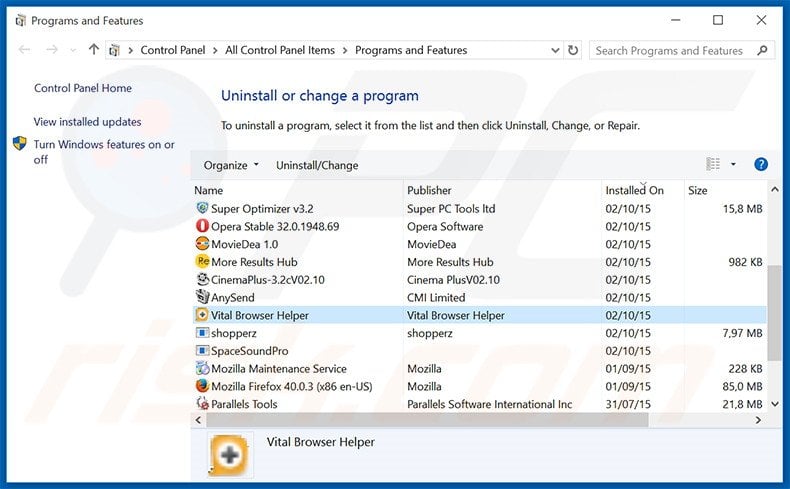Open the Control Panel Home link

(83, 88)
